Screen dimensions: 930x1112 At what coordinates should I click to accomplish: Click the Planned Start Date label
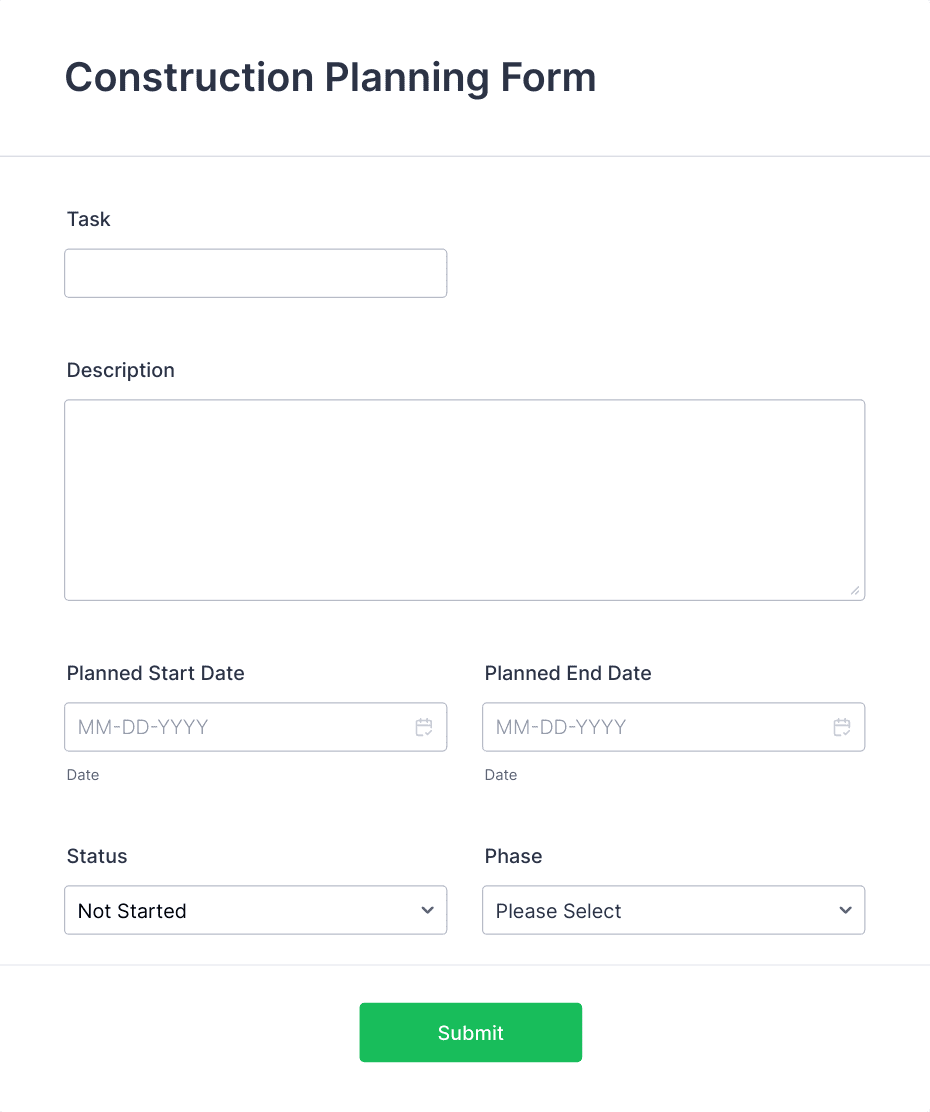(155, 673)
